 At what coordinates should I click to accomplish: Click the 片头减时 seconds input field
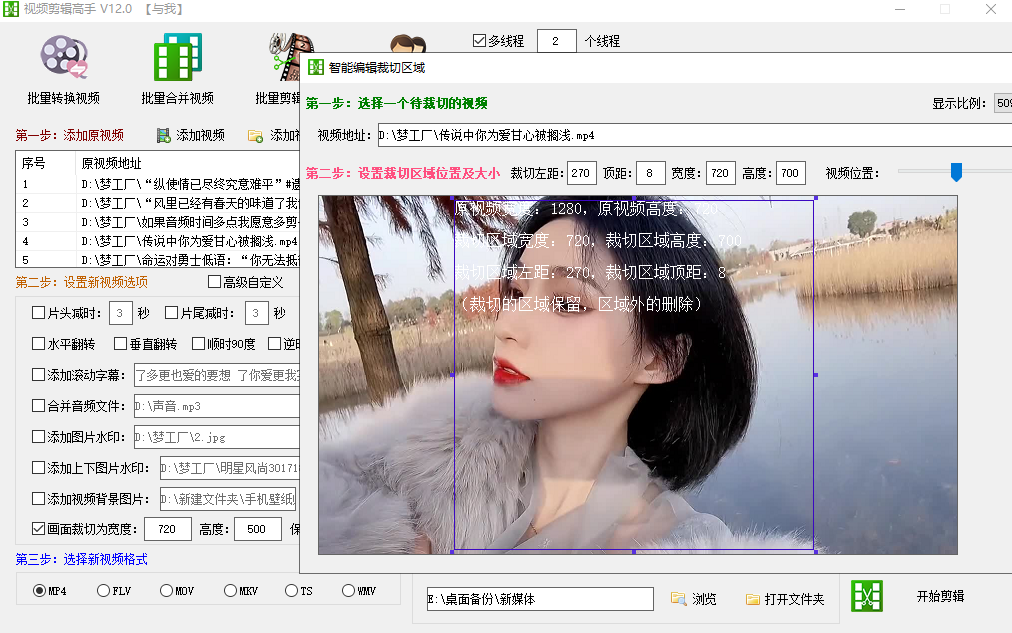pos(121,313)
